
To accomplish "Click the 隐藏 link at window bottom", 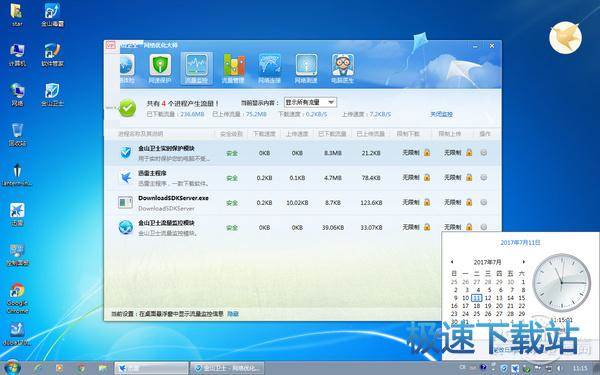I will tap(233, 314).
